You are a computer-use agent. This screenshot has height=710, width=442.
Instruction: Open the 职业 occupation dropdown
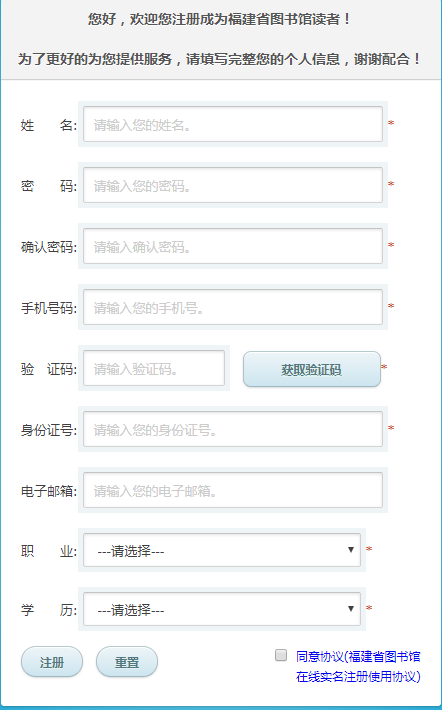tap(222, 550)
